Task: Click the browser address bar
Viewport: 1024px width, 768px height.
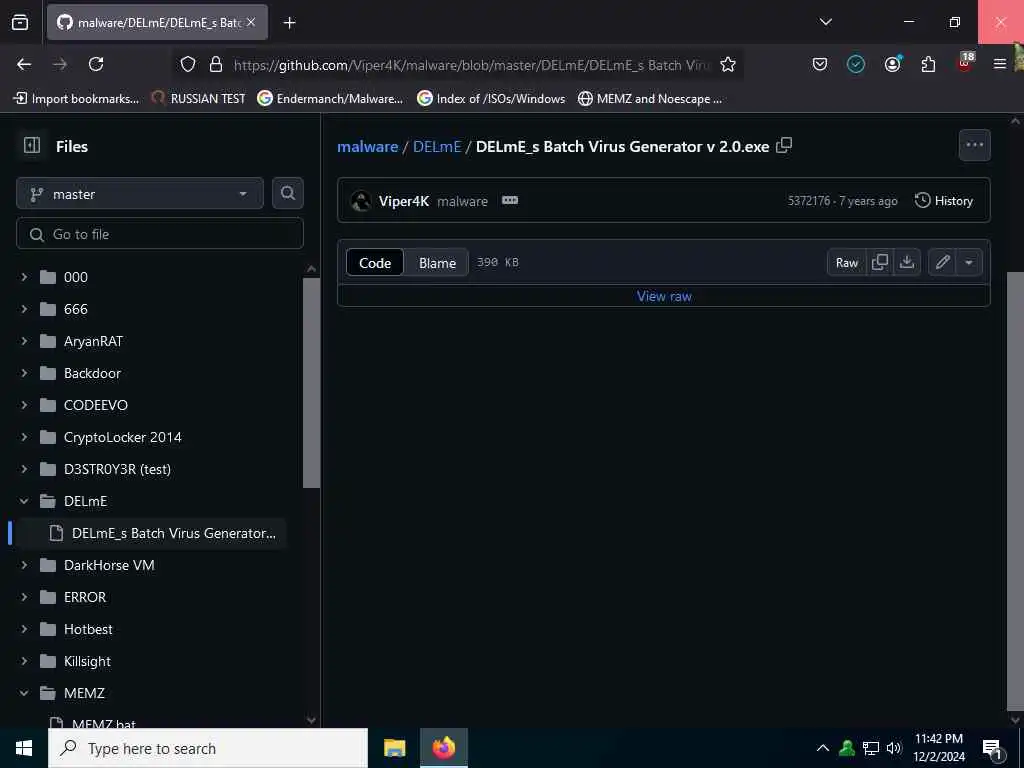Action: (x=470, y=64)
